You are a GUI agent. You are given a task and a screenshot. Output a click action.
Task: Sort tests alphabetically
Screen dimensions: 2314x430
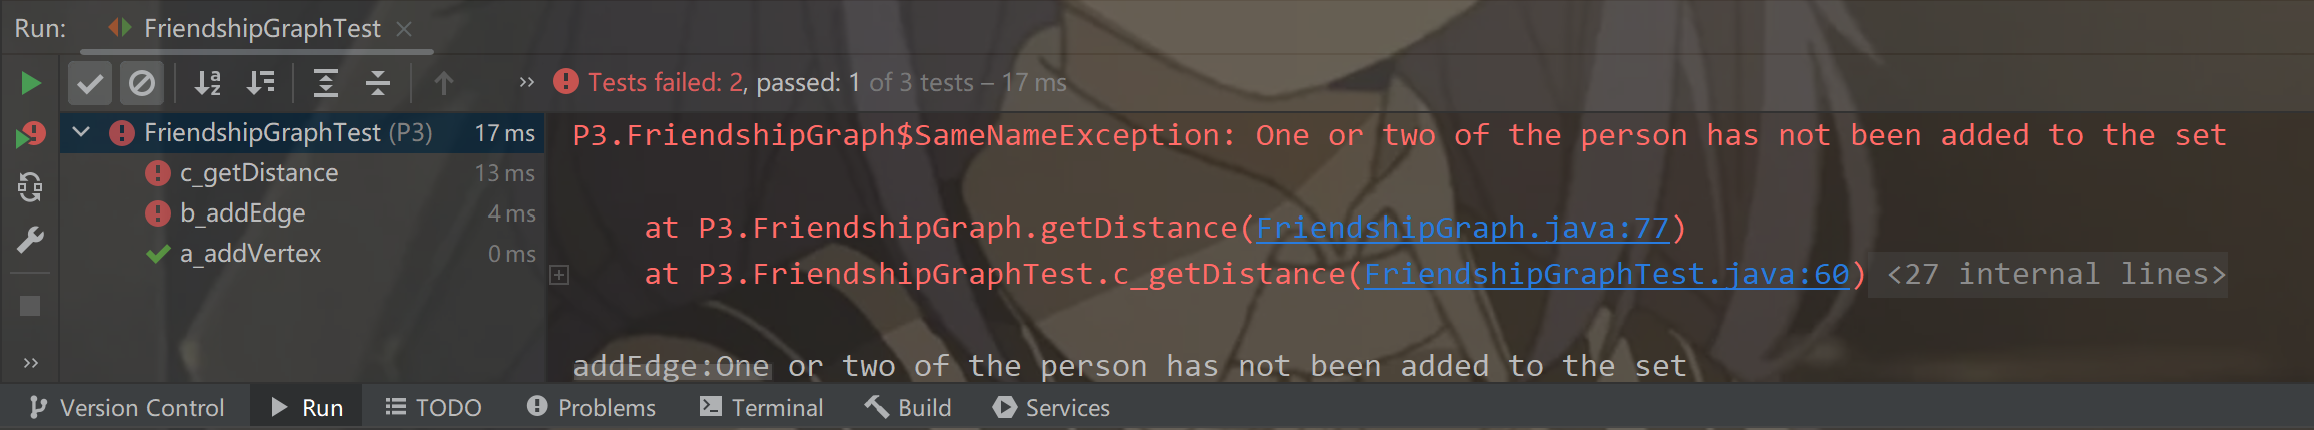[x=207, y=83]
